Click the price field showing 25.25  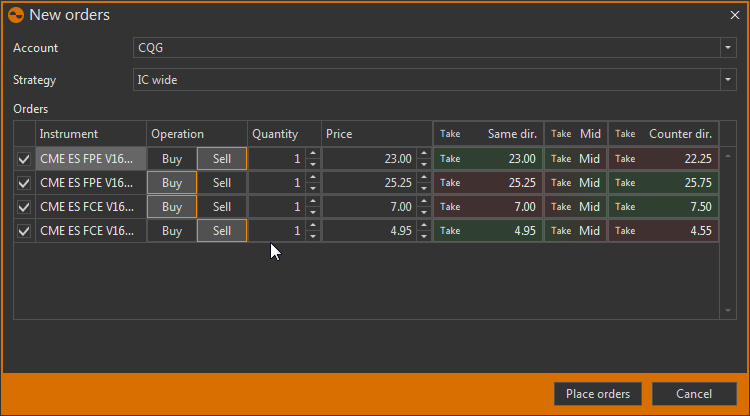[x=369, y=182]
